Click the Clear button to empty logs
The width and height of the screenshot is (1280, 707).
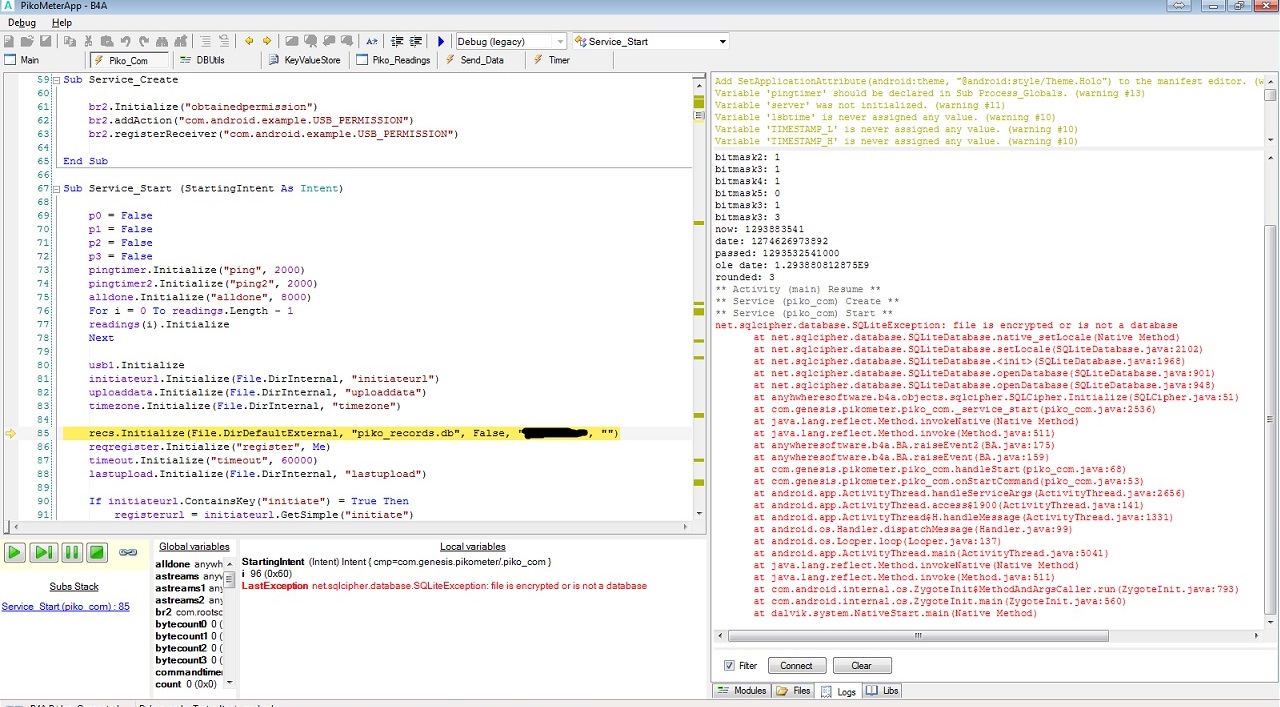861,666
